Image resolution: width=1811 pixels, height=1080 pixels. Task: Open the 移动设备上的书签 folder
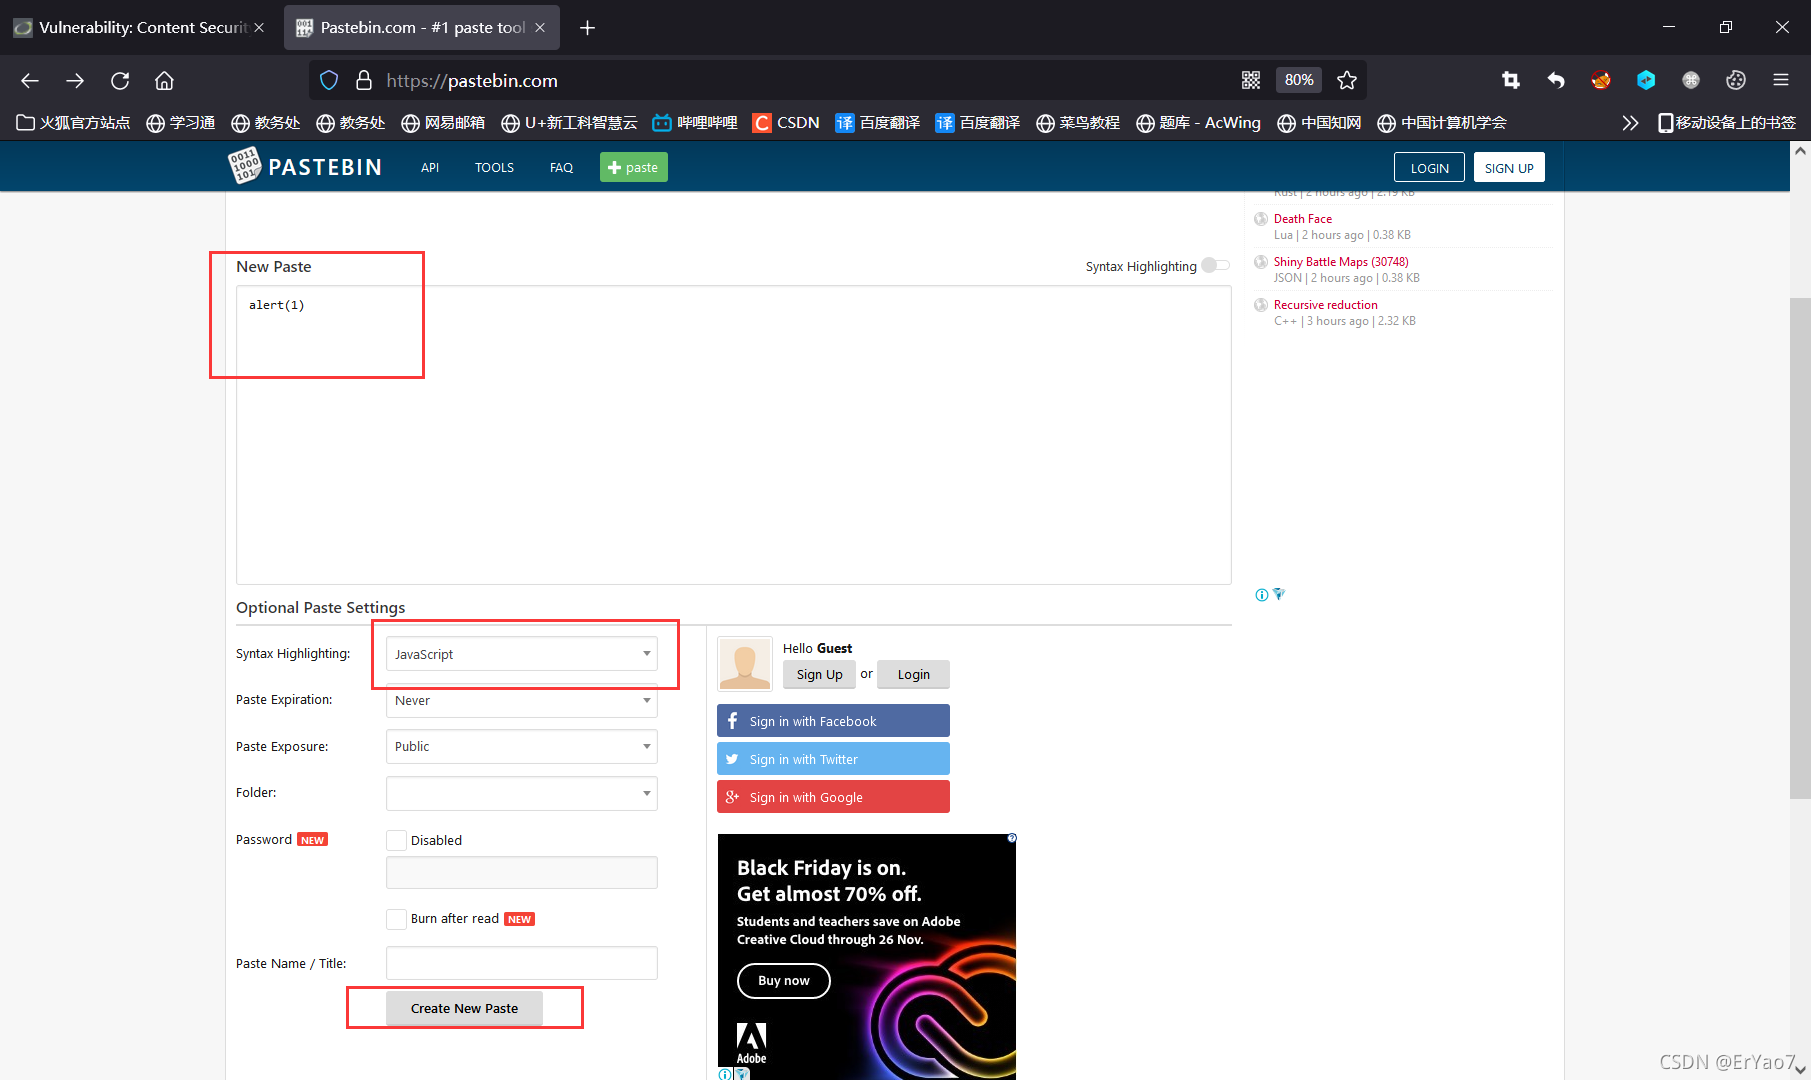pyautogui.click(x=1727, y=123)
